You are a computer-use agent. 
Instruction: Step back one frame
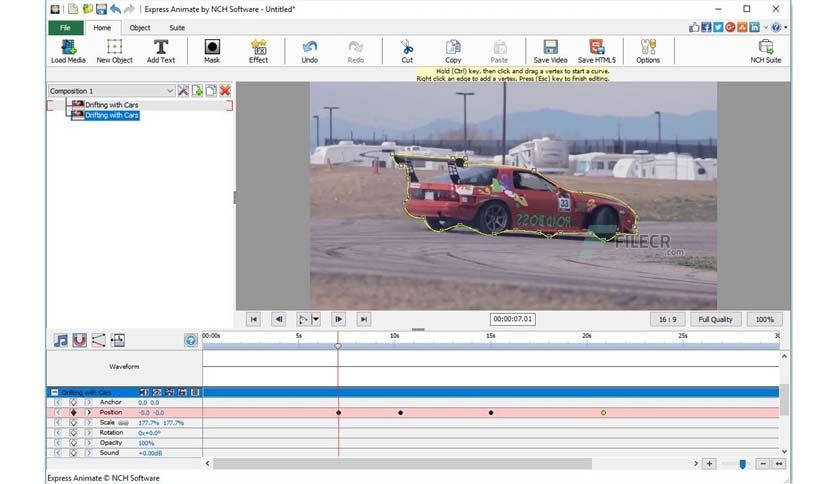278,319
